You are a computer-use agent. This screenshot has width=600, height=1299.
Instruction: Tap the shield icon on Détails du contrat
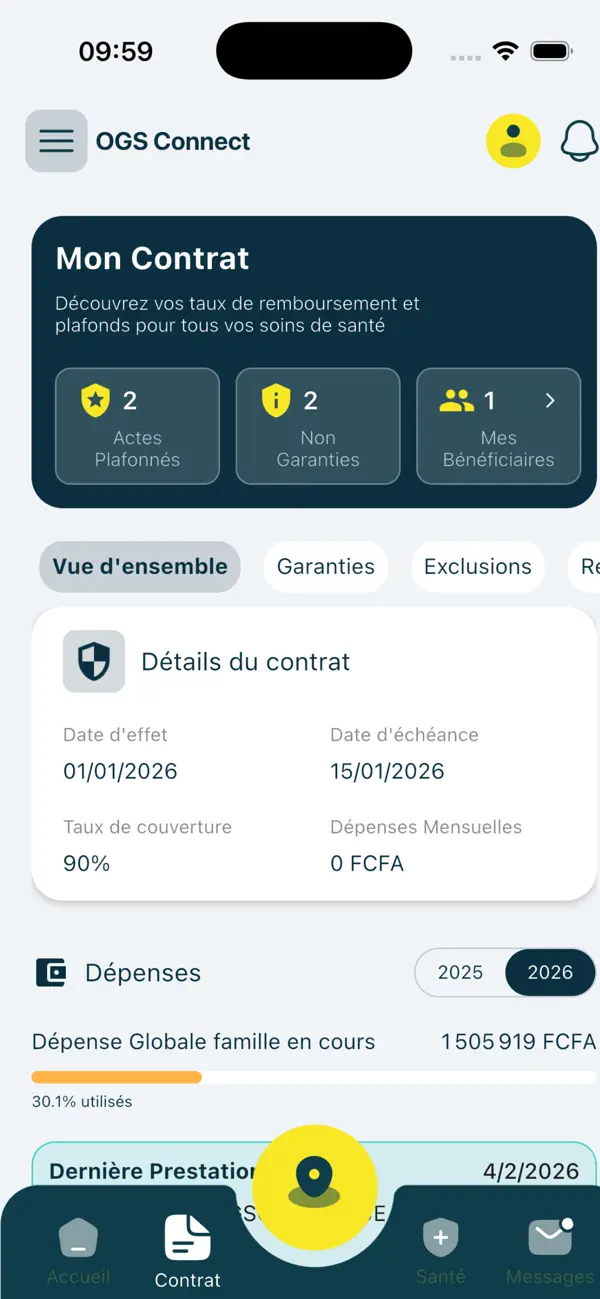click(x=93, y=661)
